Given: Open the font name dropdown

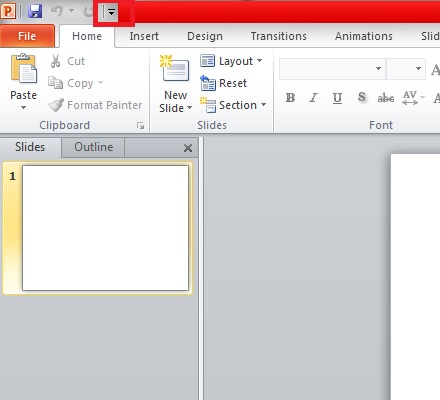Looking at the screenshot, I should 378,69.
